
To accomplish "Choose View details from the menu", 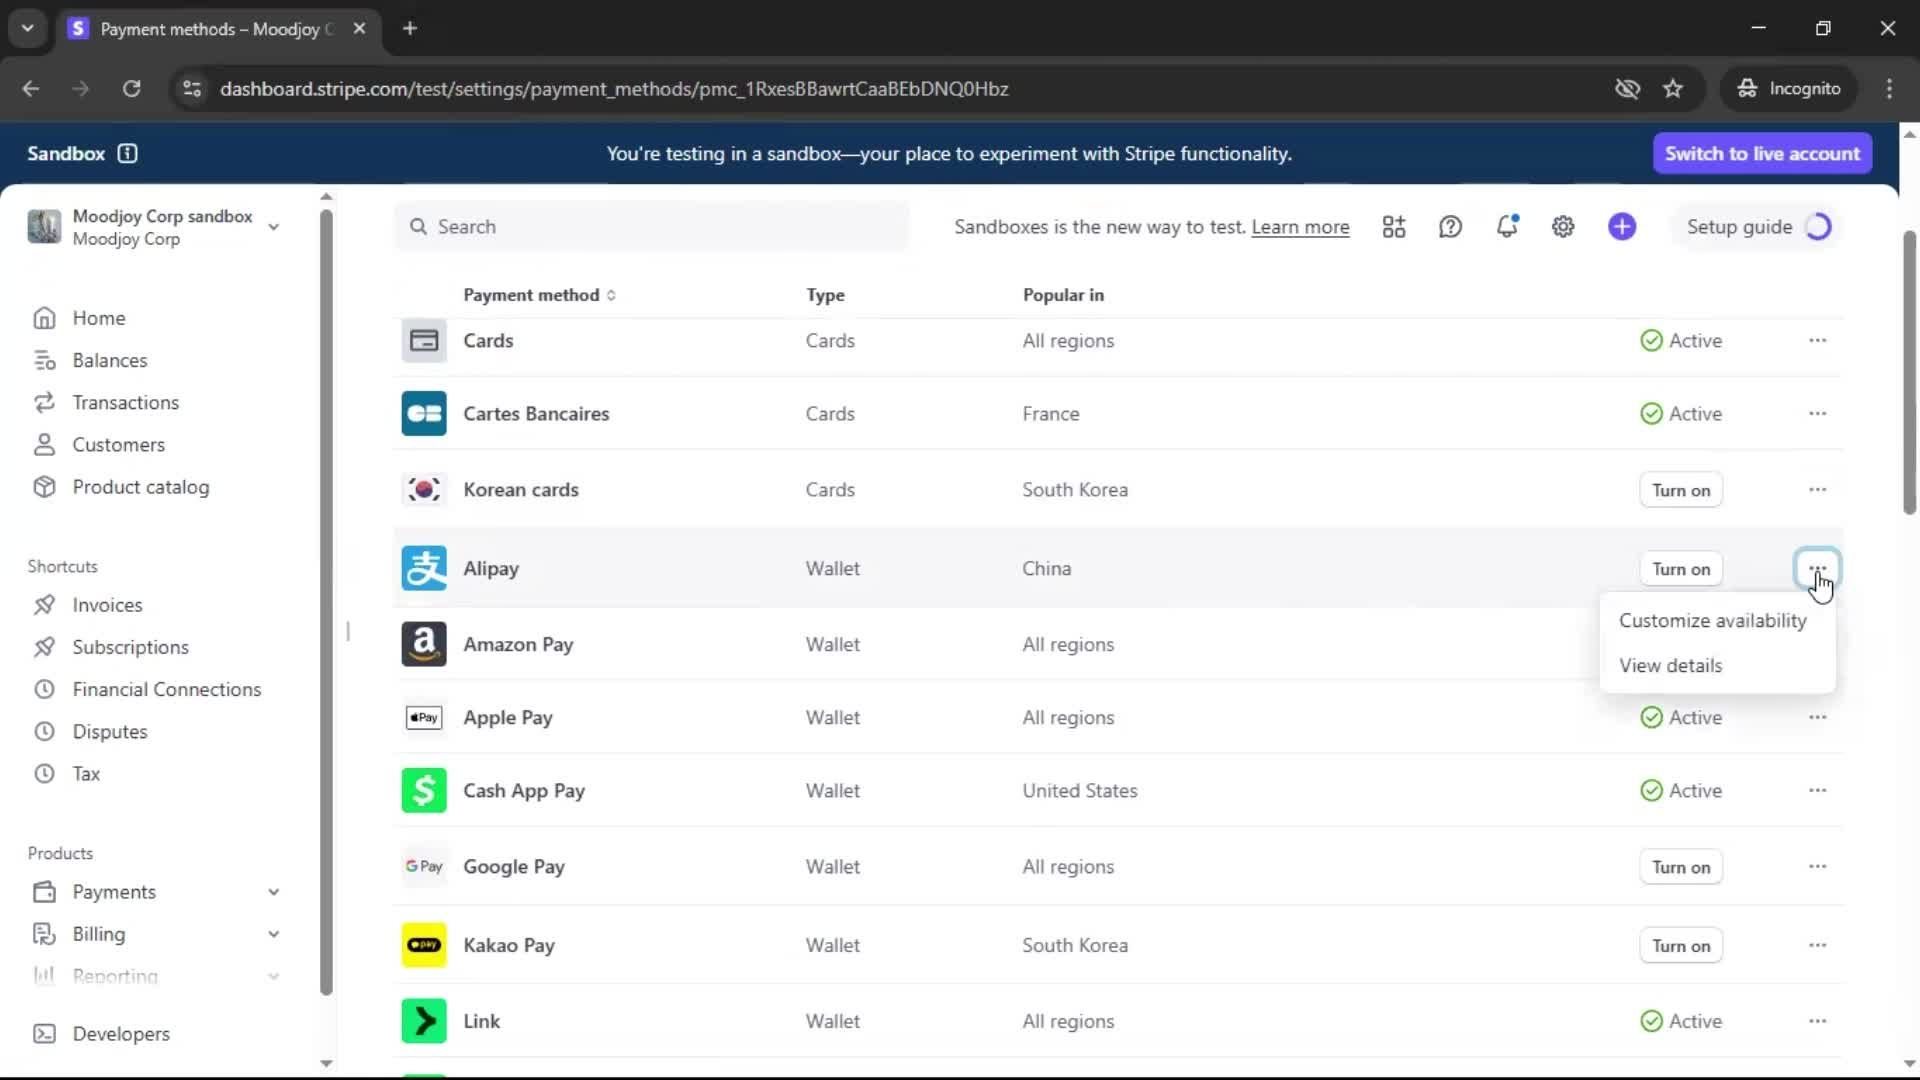I will (x=1671, y=666).
